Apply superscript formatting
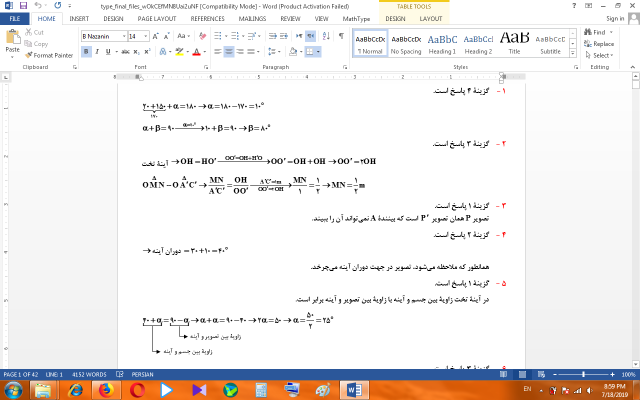 coord(147,52)
